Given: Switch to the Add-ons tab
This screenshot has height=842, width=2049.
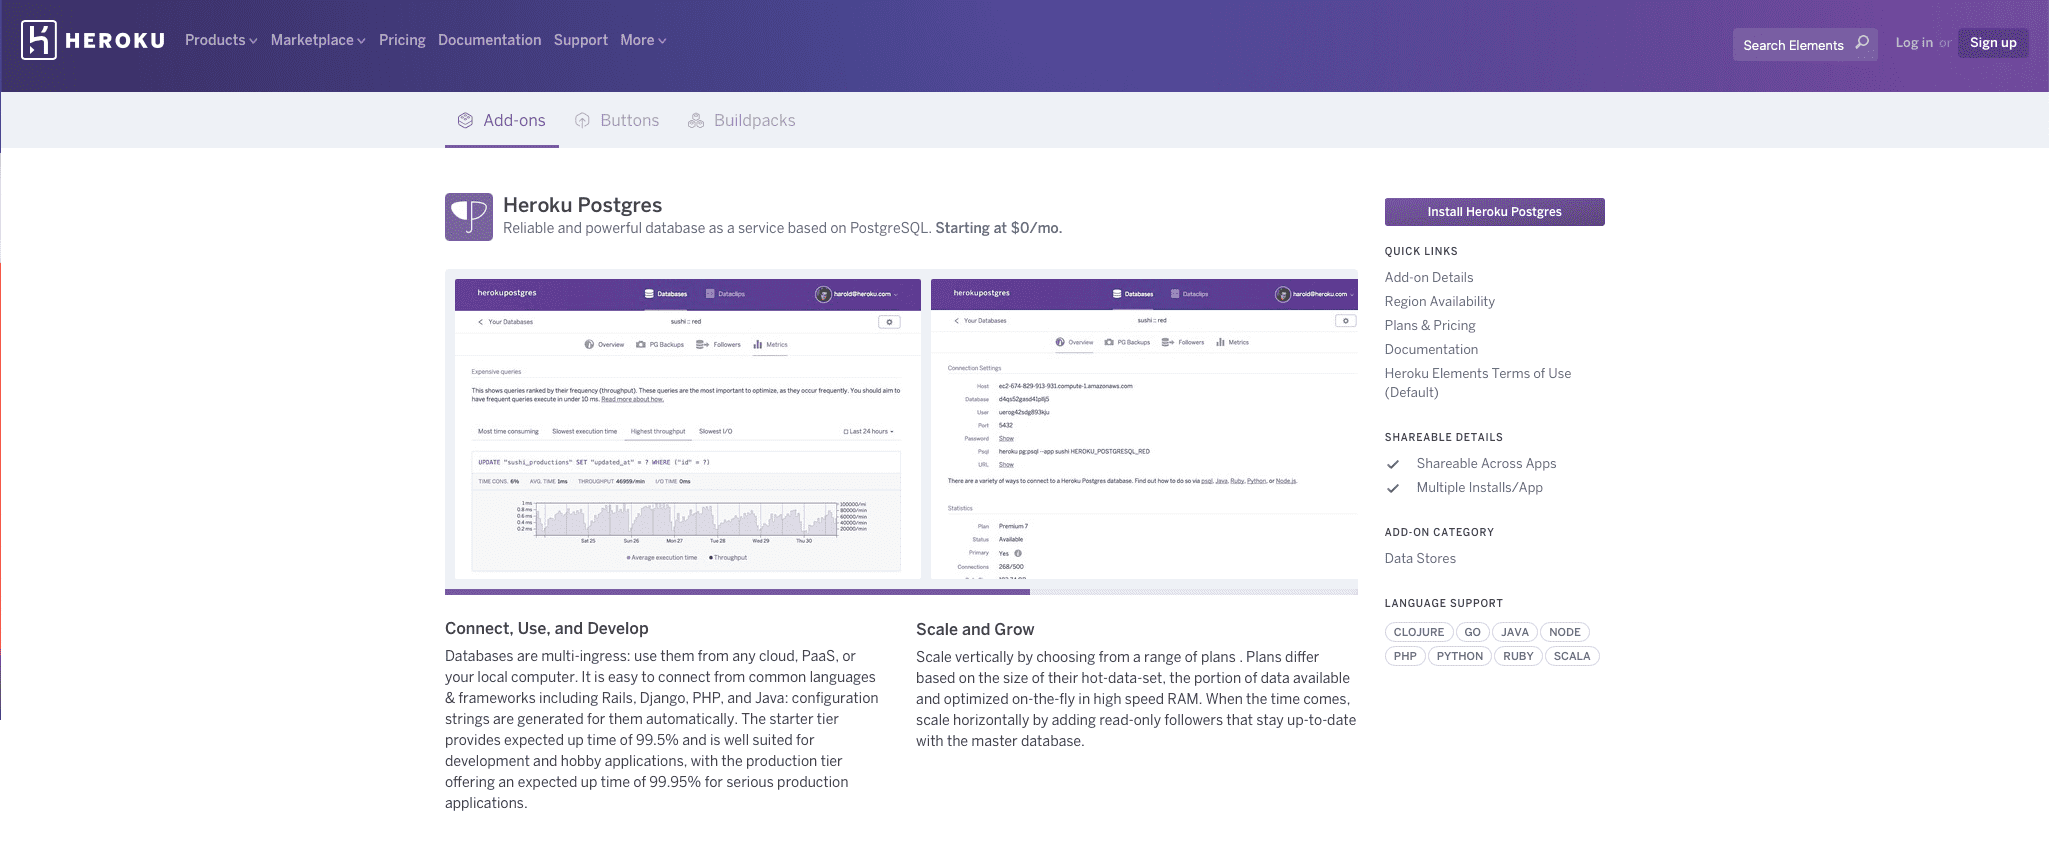Looking at the screenshot, I should (x=502, y=120).
